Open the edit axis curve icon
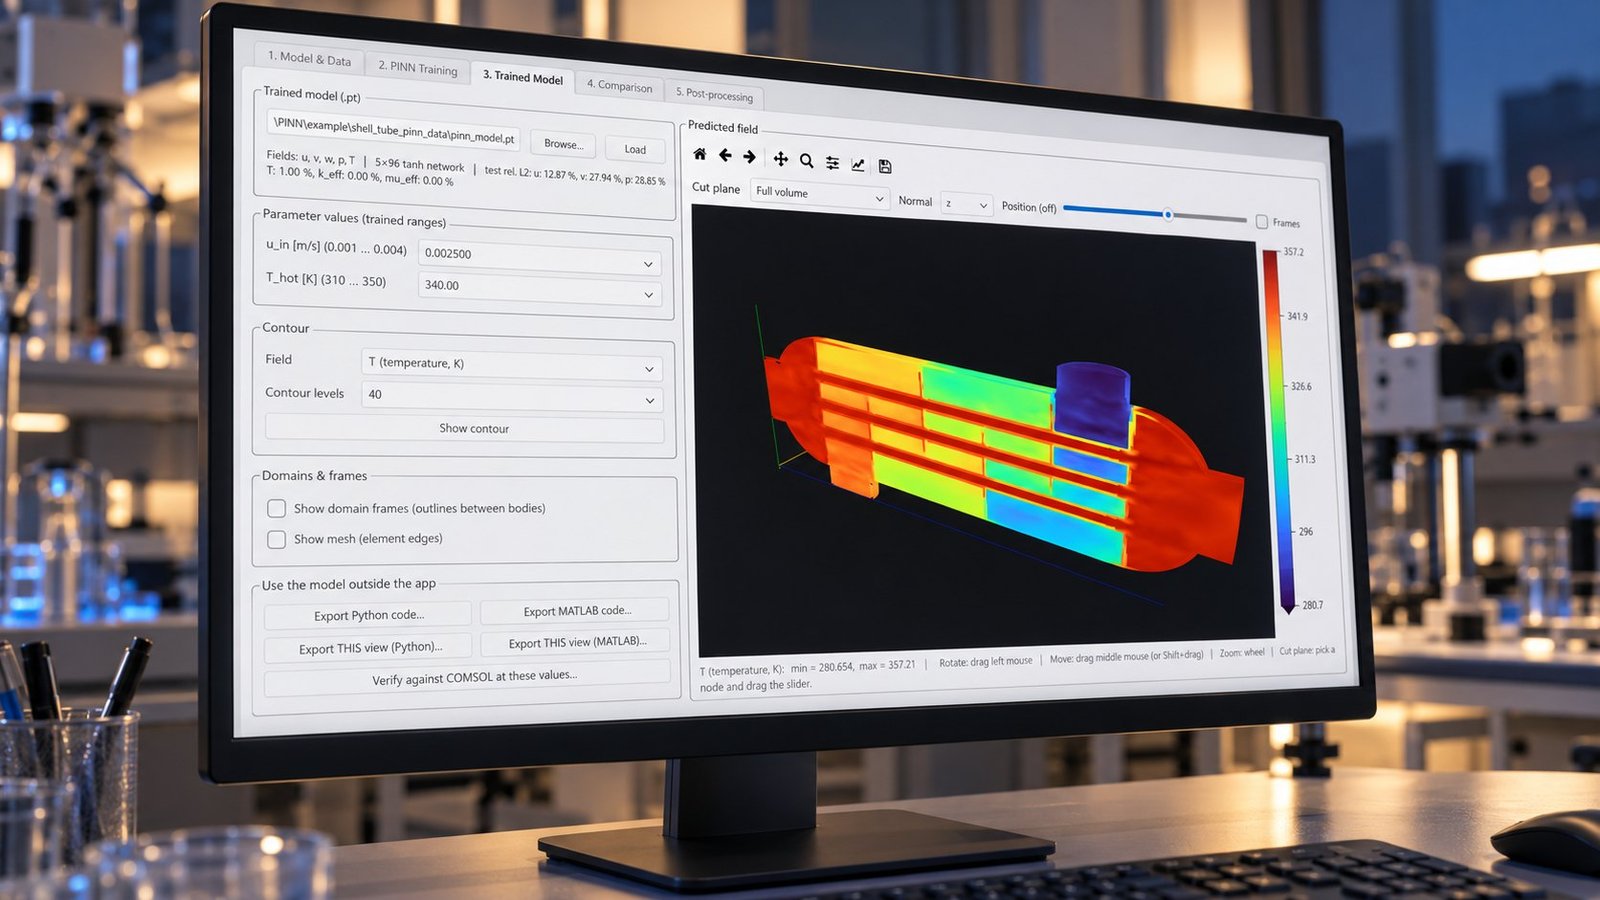Image resolution: width=1600 pixels, height=900 pixels. tap(858, 164)
